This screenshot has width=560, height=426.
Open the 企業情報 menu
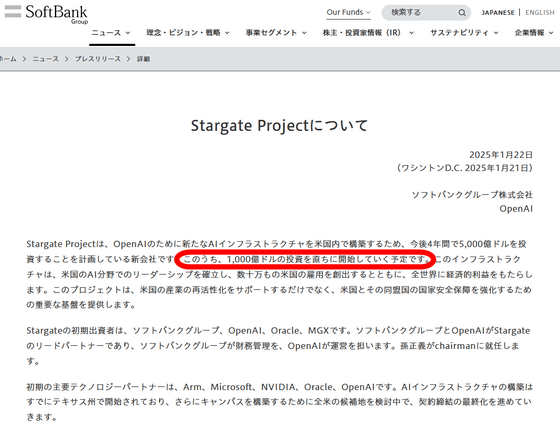(534, 33)
